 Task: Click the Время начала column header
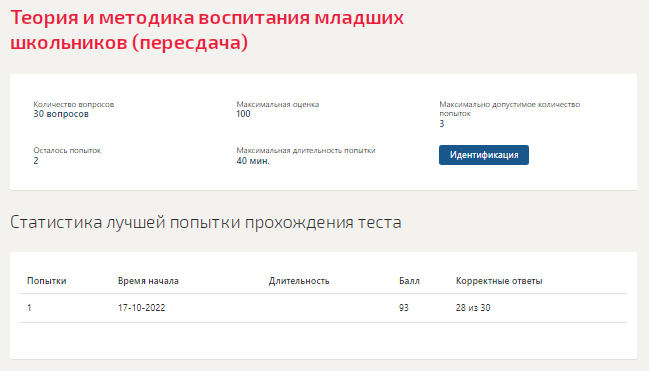[x=148, y=281]
